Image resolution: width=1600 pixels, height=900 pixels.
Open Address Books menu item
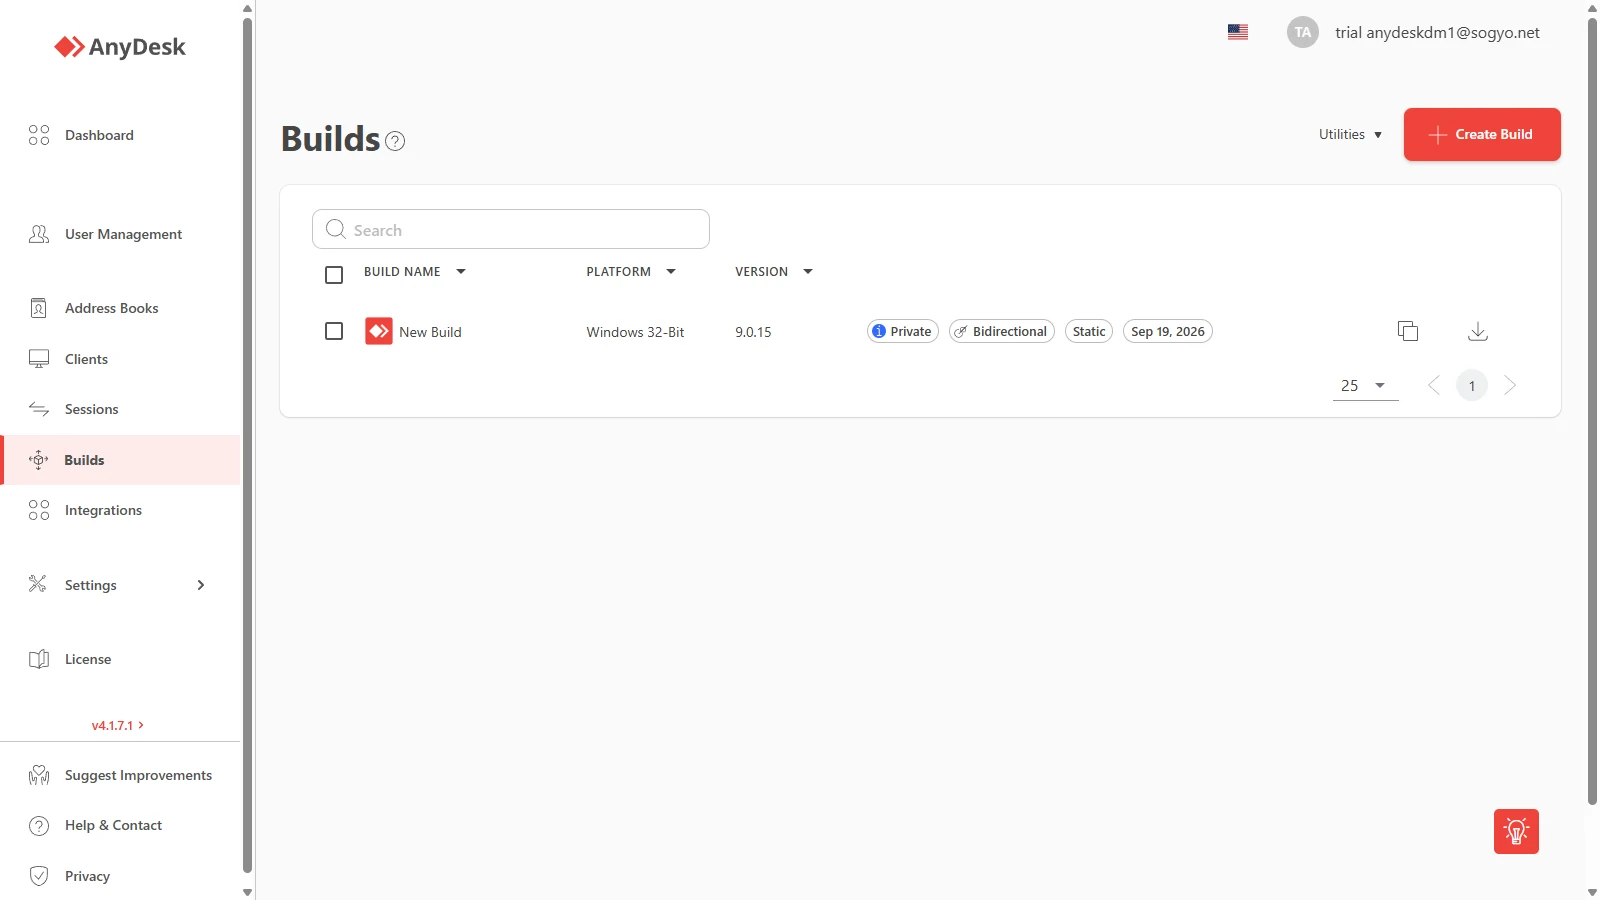[x=111, y=308]
